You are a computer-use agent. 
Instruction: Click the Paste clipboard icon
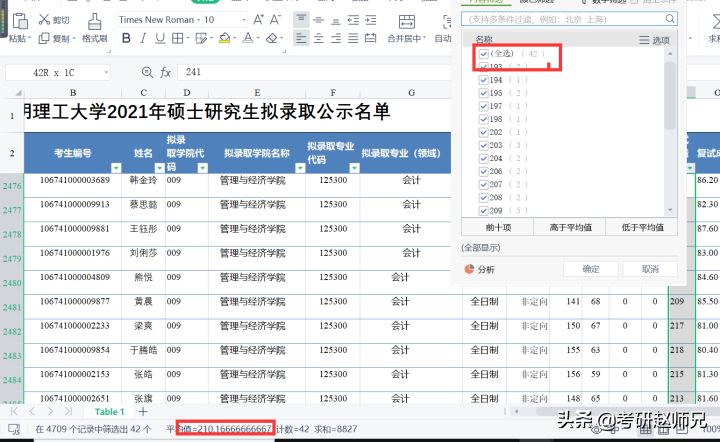(20, 22)
